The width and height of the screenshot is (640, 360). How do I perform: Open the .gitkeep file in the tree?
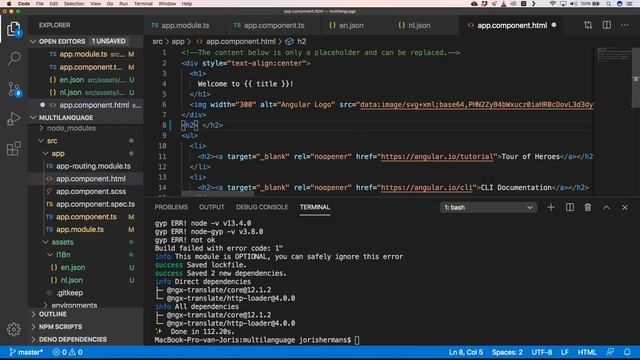coord(70,293)
